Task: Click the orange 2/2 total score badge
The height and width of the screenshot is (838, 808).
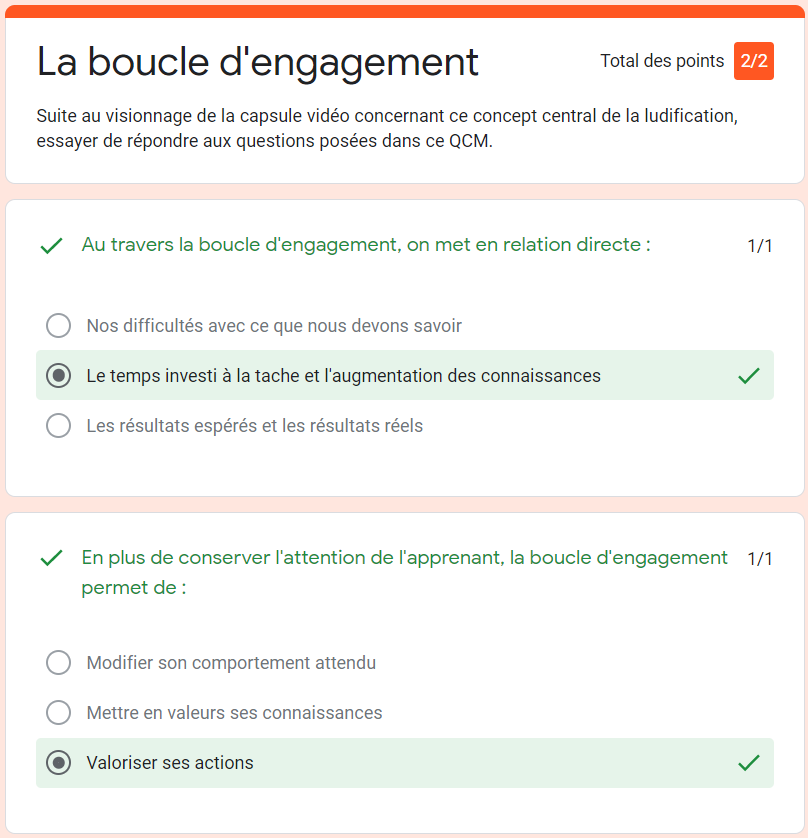Action: point(753,61)
